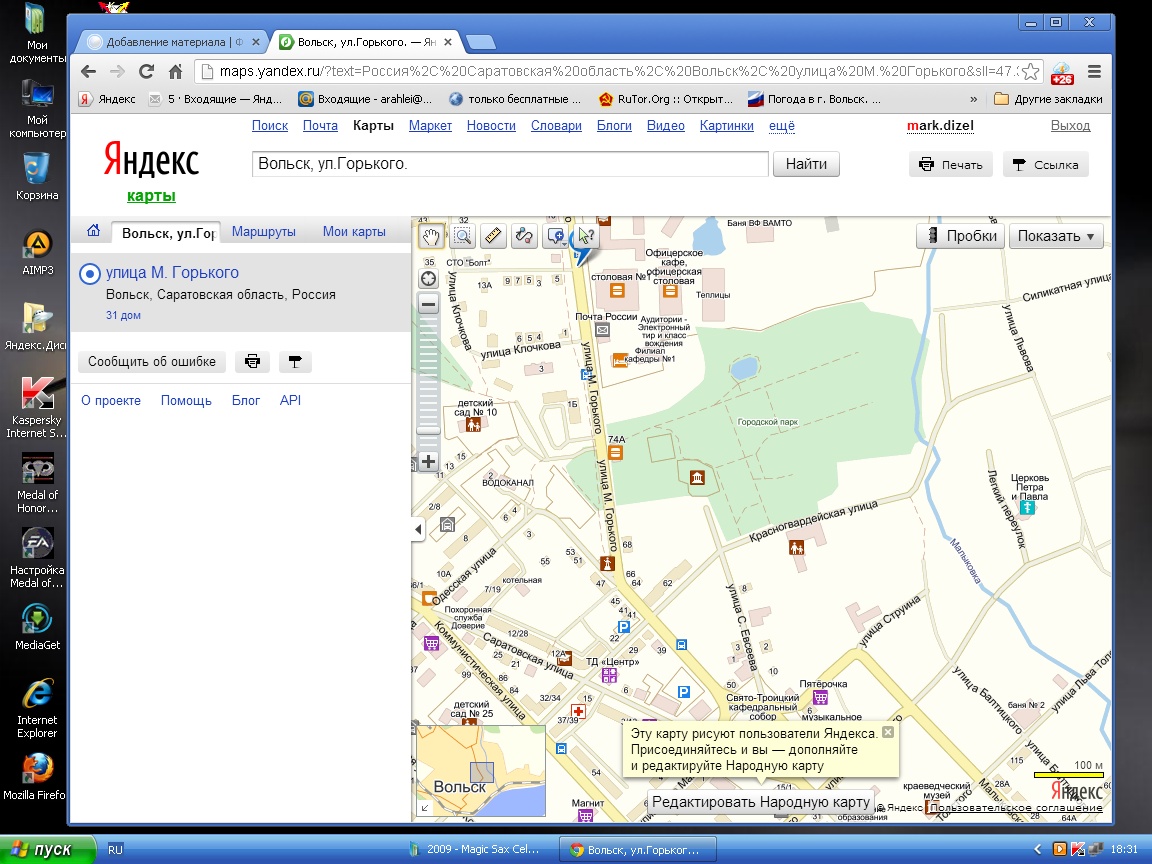Open Почта in Yandex services menu
This screenshot has width=1152, height=864.
320,126
